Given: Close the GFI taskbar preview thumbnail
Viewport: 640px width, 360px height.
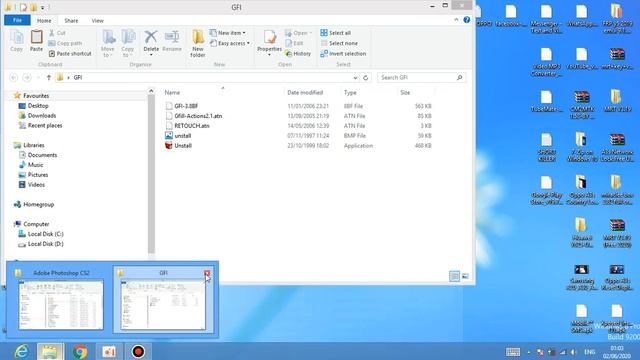Looking at the screenshot, I should pyautogui.click(x=207, y=273).
